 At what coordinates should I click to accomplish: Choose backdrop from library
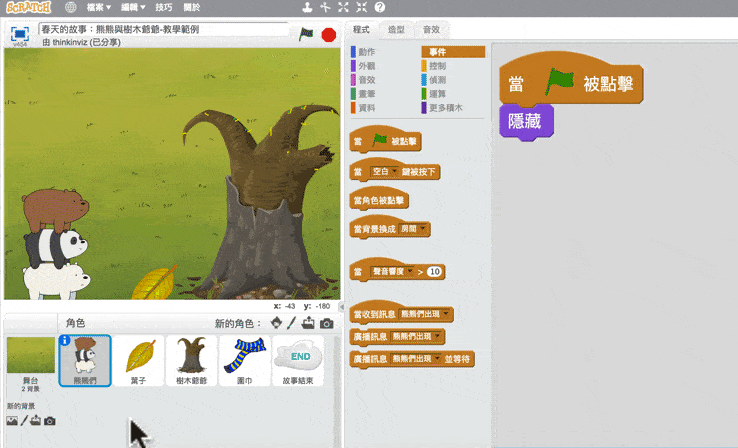tap(12, 421)
